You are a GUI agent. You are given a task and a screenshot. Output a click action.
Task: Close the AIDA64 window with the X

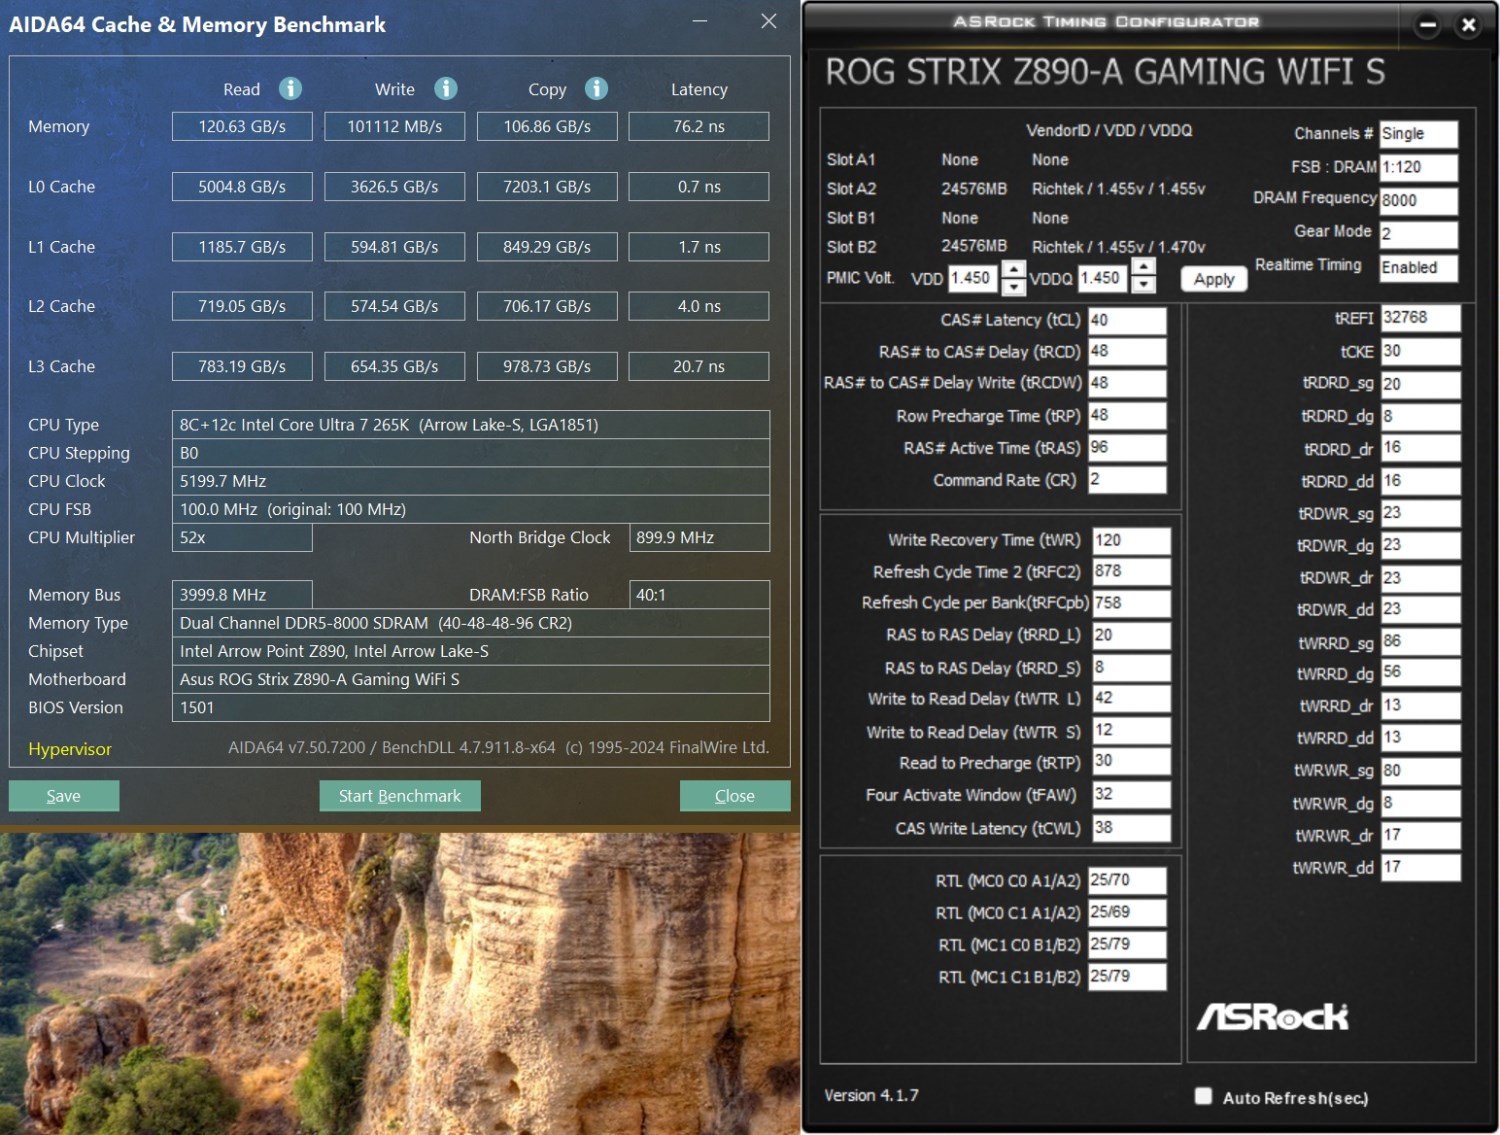click(768, 21)
